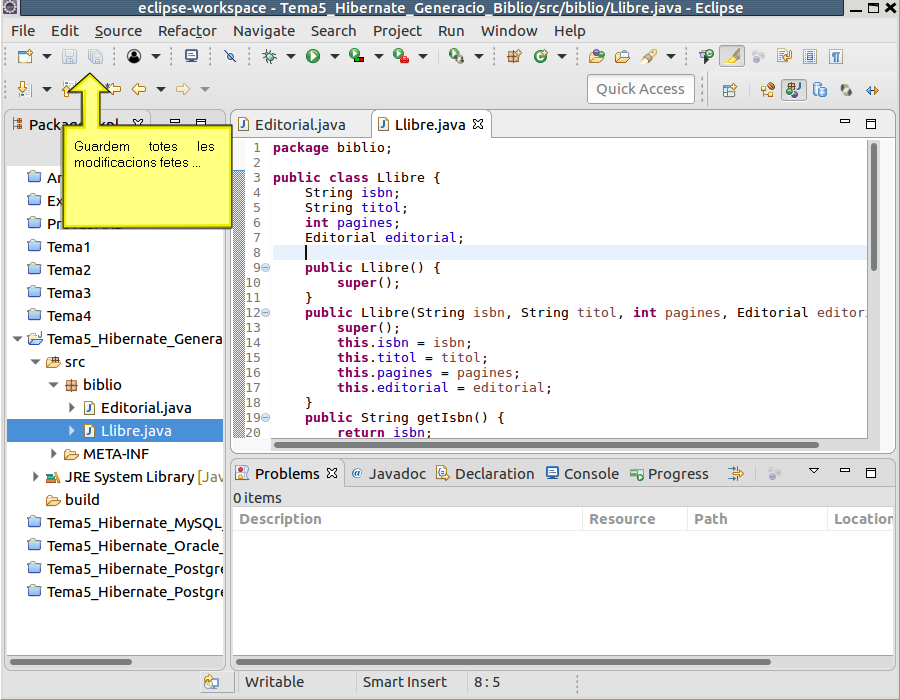Select Tema5_Hibernate_MySQL project in explorer
Viewport: 900px width, 700px height.
point(133,523)
